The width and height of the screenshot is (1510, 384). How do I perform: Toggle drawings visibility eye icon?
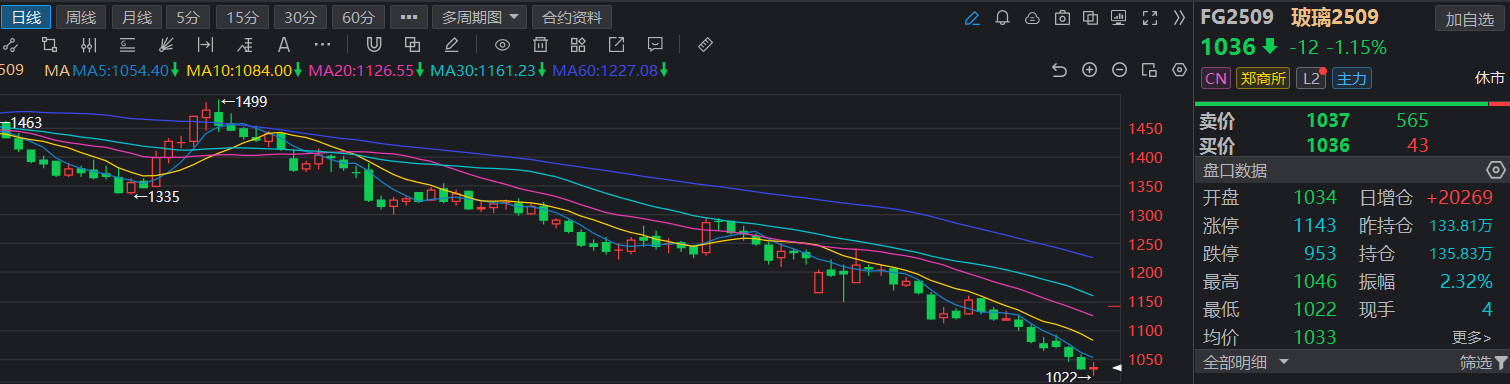[503, 44]
